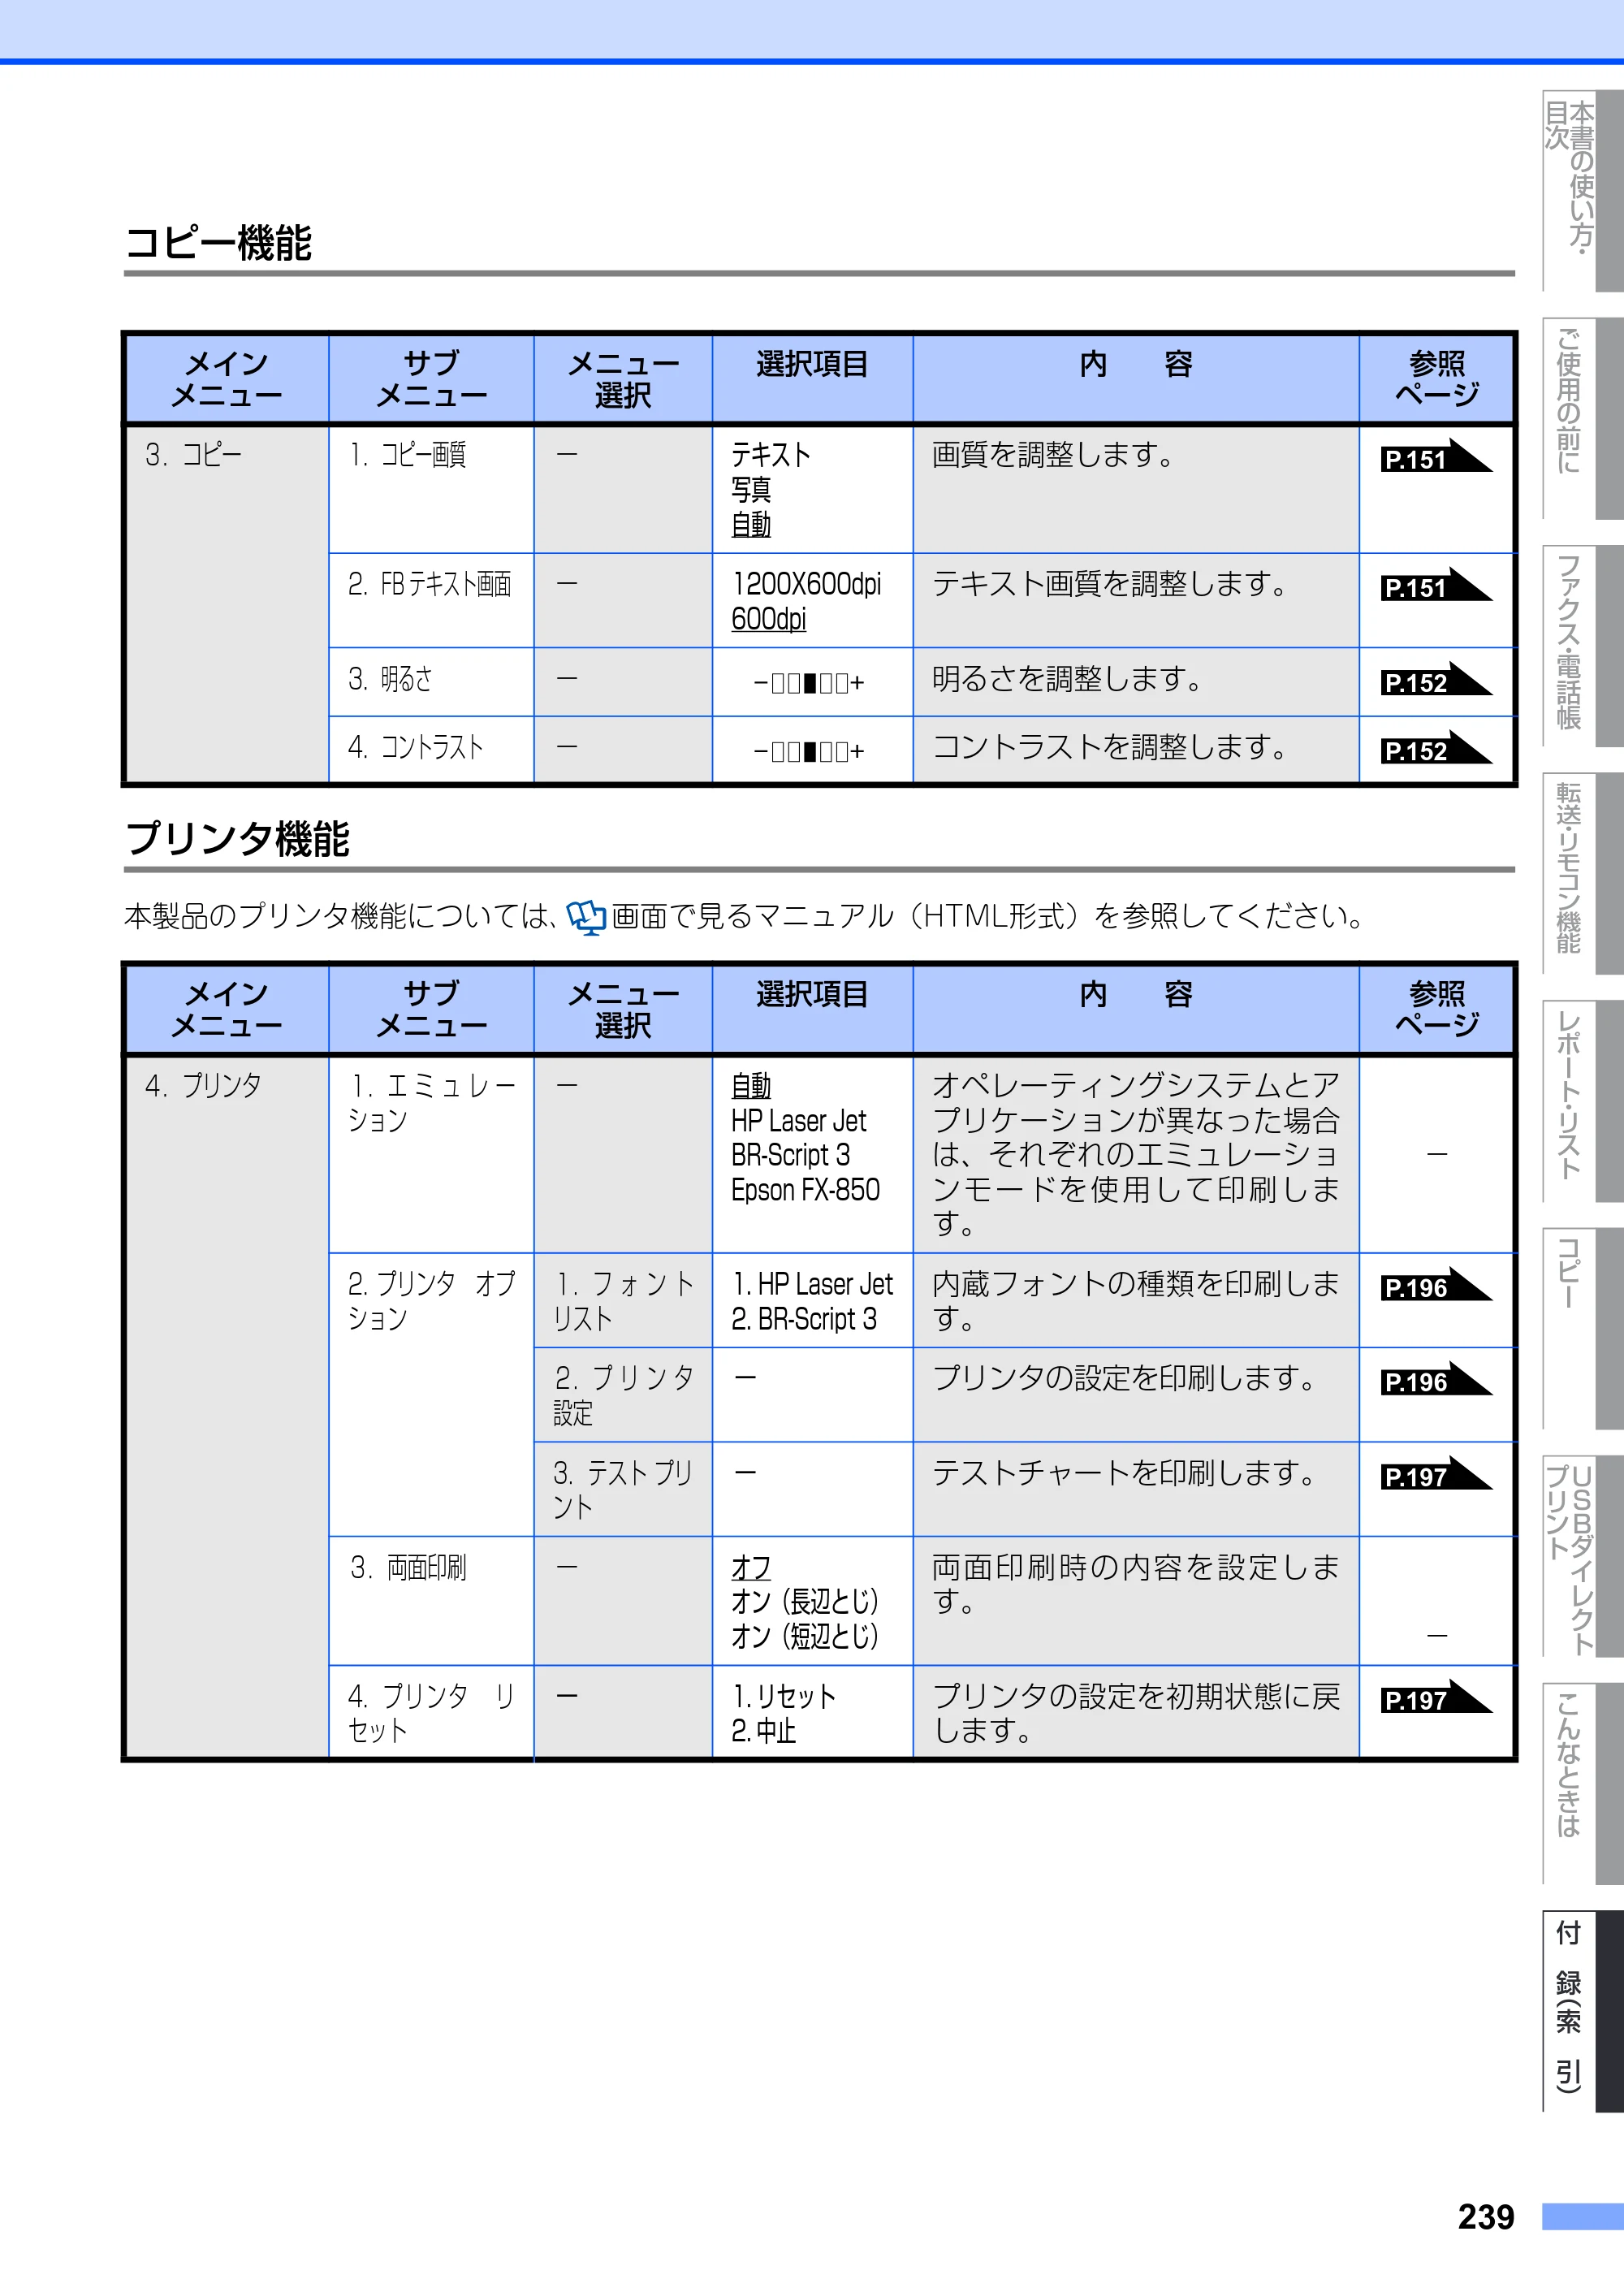Click the 2. プリンタ オプション submenu cell
This screenshot has width=1624, height=2292.
tap(431, 1394)
